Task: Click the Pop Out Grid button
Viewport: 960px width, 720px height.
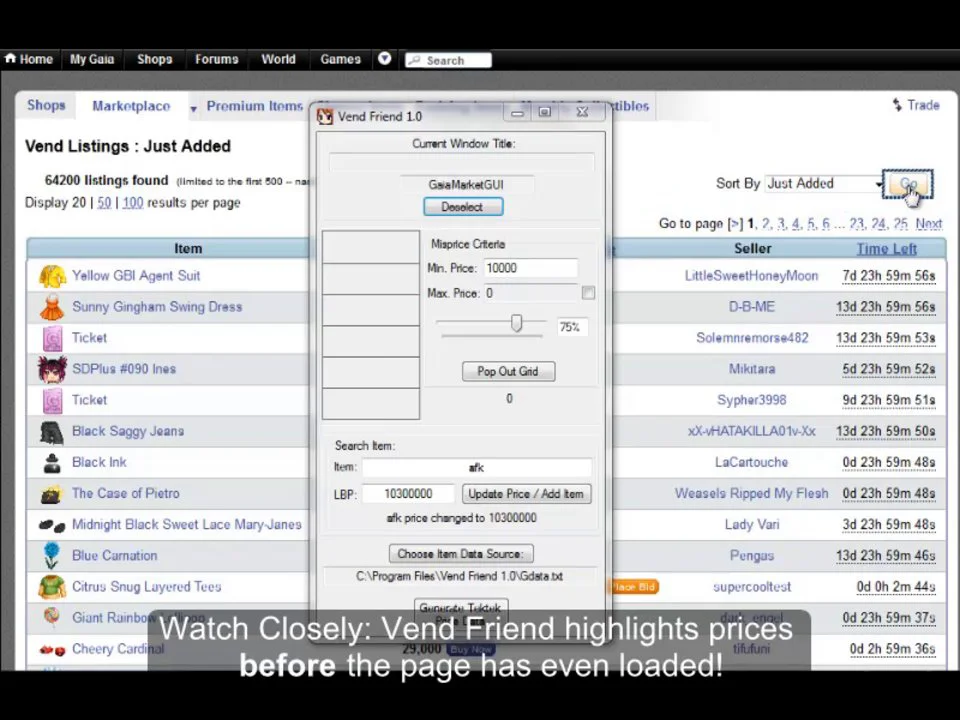Action: pos(508,372)
